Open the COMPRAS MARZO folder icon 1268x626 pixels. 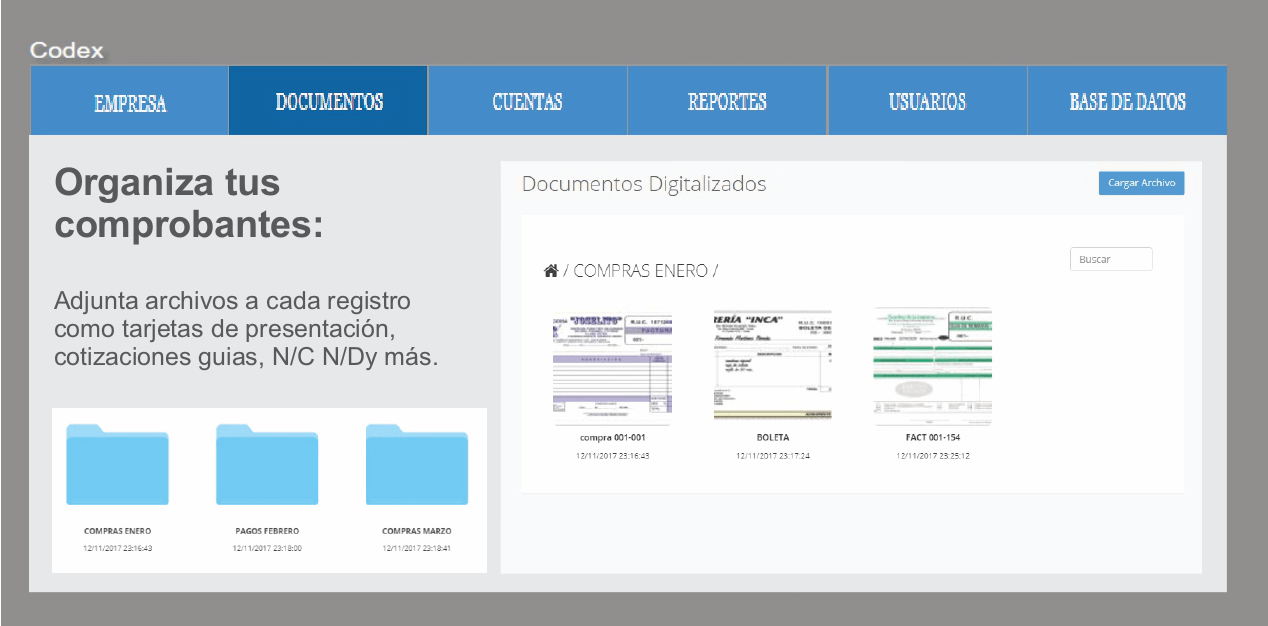click(417, 465)
